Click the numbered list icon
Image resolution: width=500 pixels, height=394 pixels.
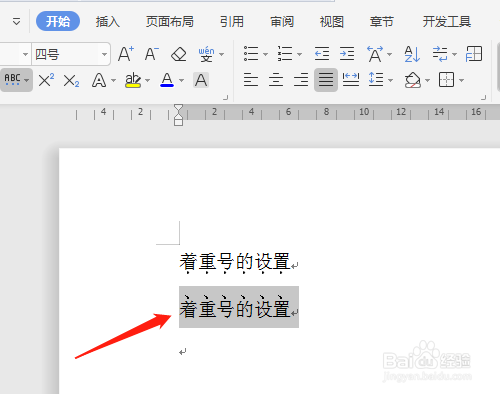(285, 54)
